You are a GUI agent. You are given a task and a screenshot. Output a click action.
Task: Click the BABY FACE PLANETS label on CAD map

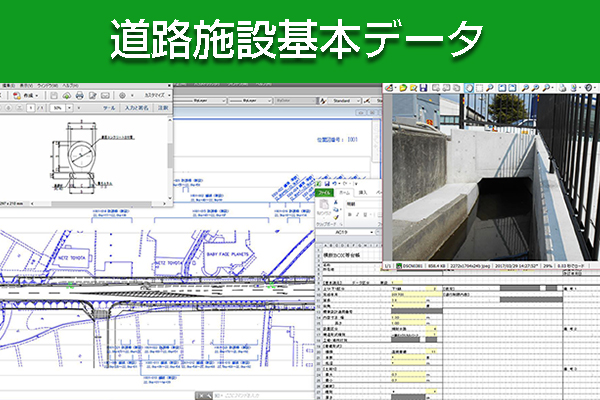click(227, 254)
